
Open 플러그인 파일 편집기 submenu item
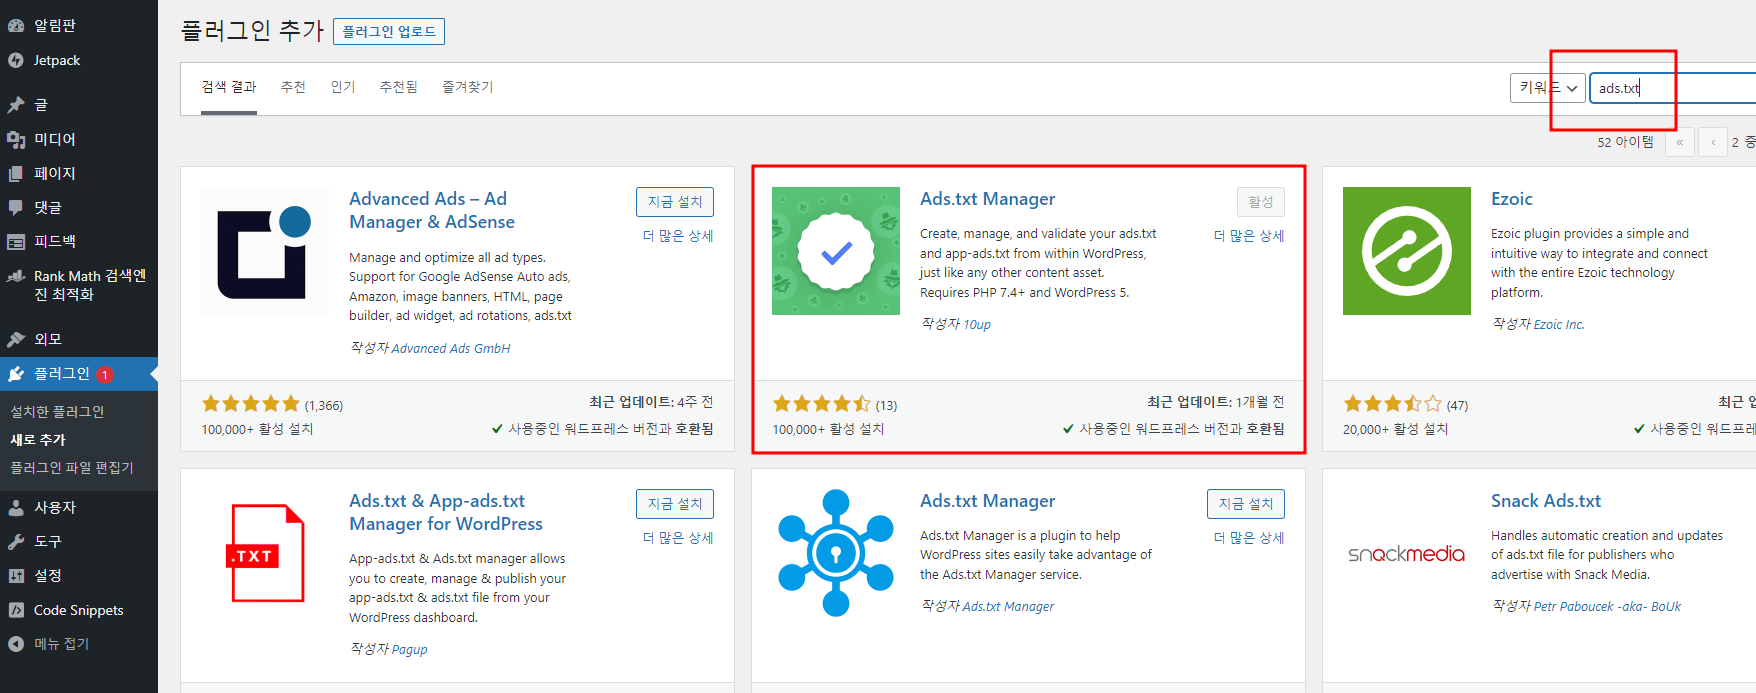tap(72, 468)
